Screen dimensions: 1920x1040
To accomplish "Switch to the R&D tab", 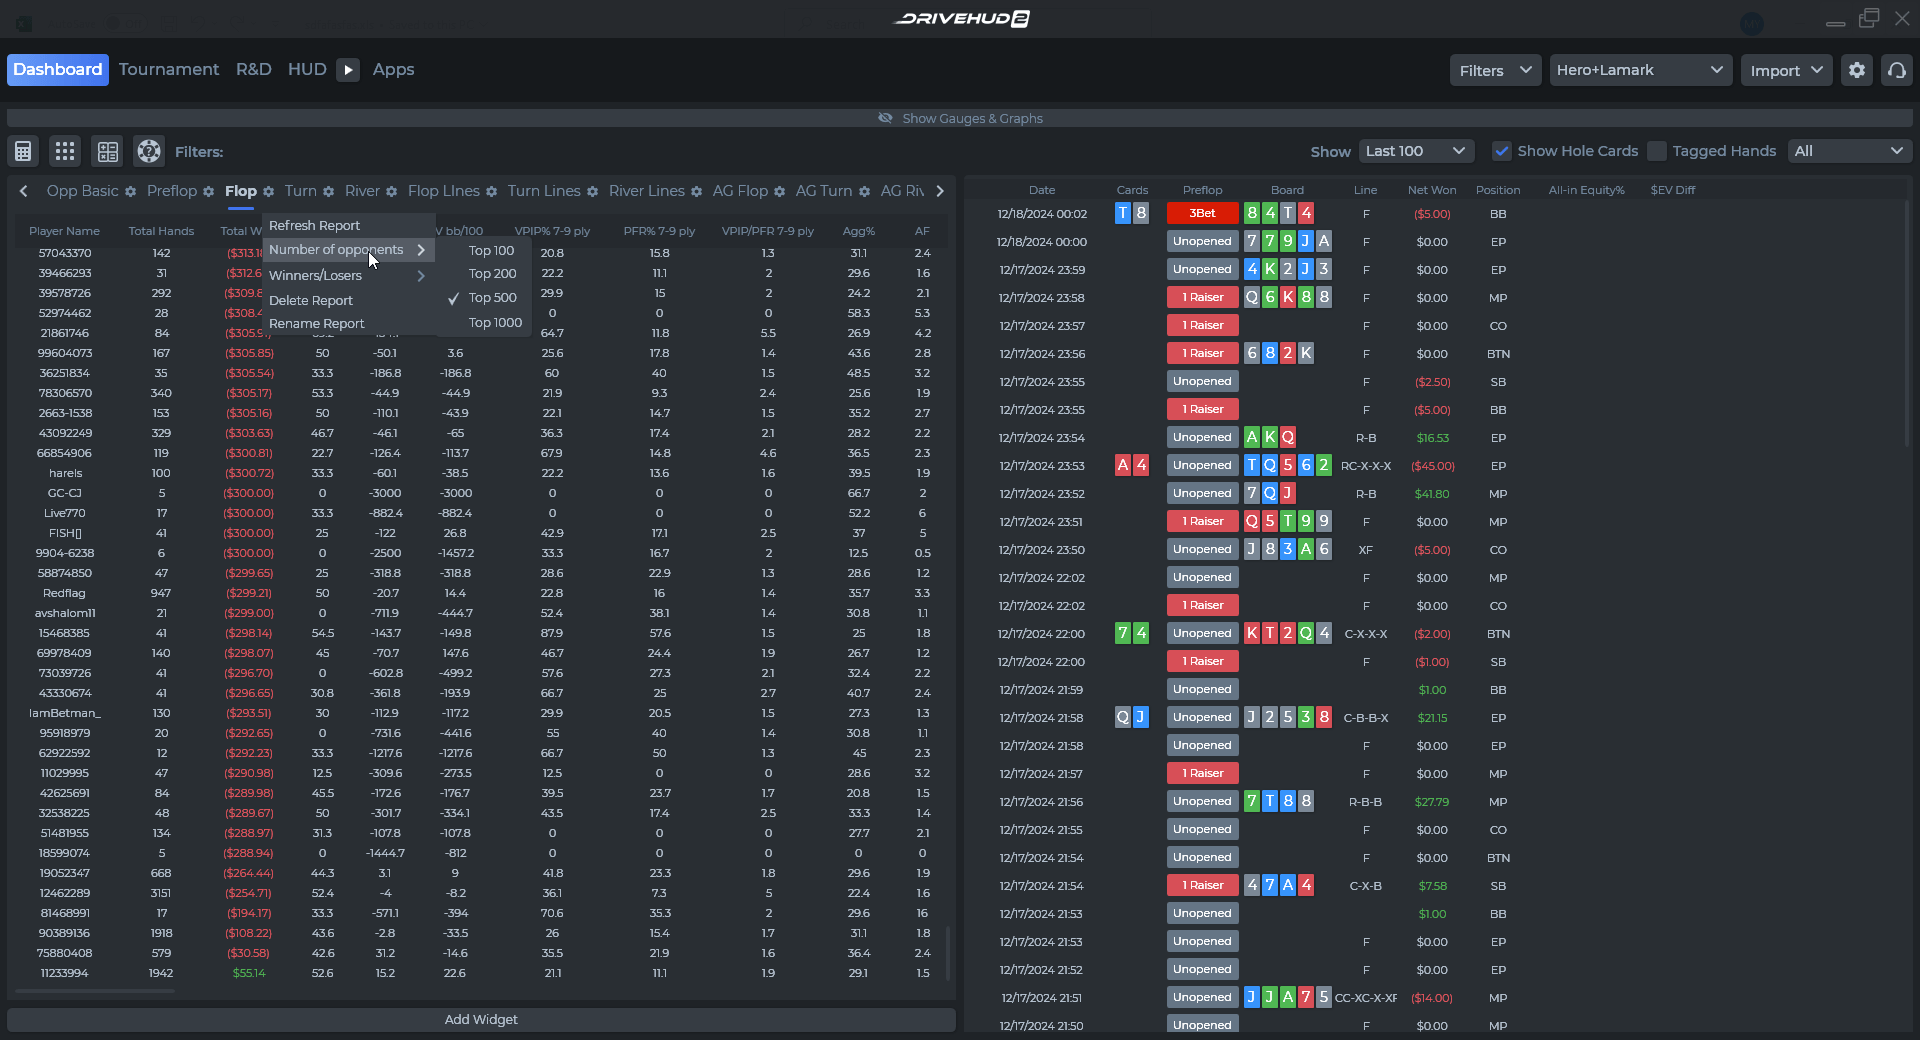I will (253, 69).
